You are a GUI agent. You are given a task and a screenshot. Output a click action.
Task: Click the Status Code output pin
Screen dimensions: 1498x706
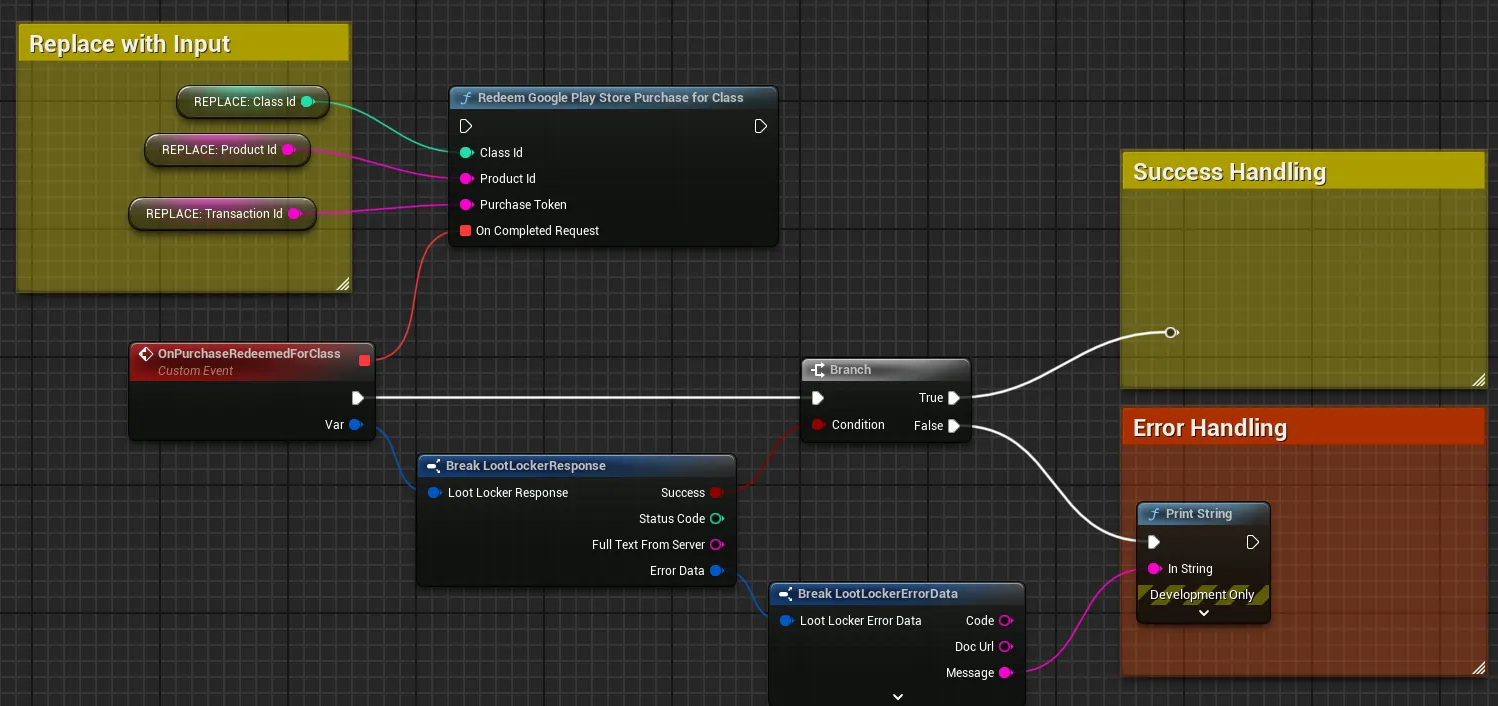click(x=716, y=518)
